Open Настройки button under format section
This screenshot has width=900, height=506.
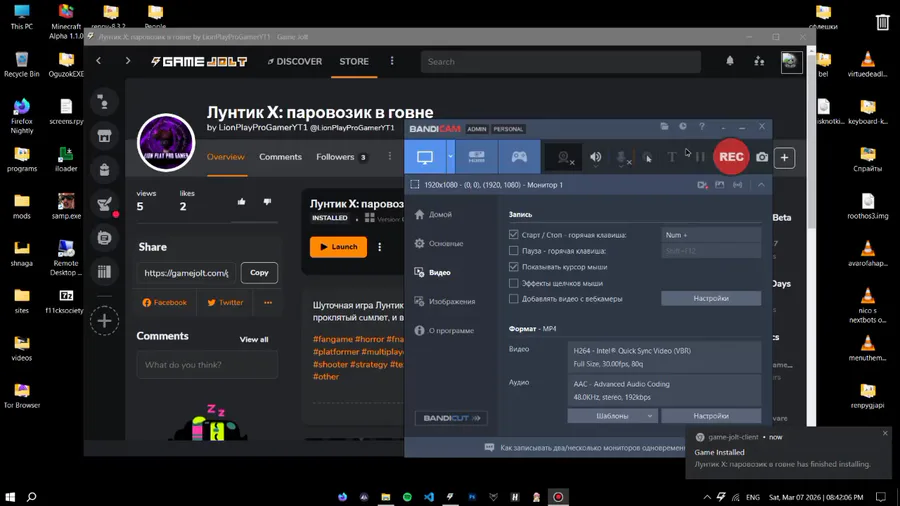click(x=711, y=416)
